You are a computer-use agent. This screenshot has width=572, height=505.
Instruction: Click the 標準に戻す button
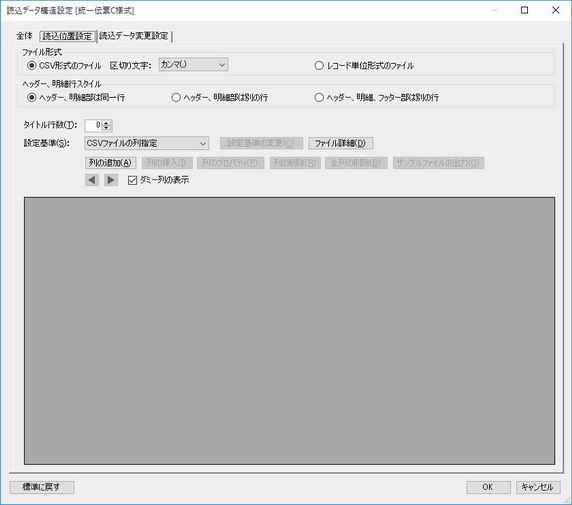42,487
